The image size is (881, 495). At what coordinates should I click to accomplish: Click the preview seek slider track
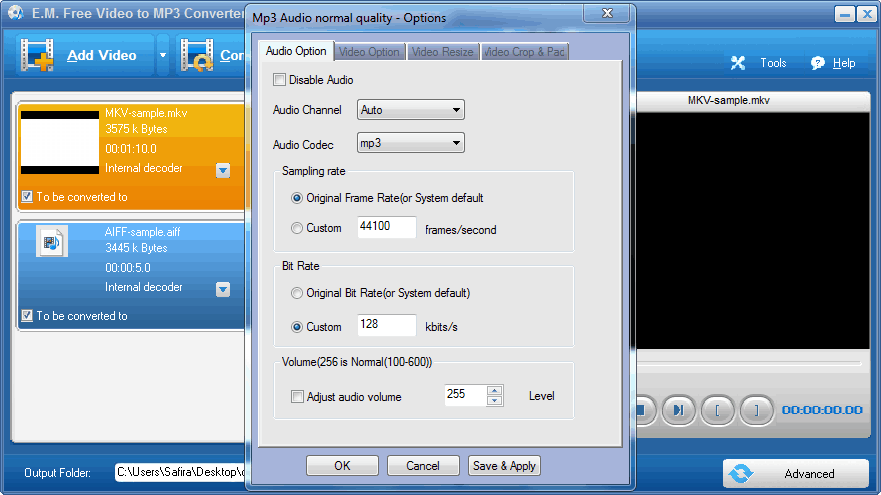(749, 364)
